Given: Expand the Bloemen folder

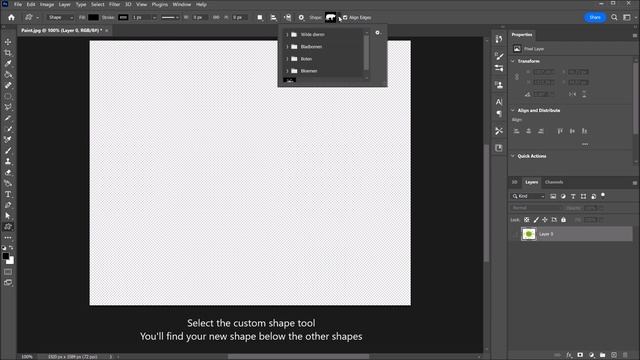Looking at the screenshot, I should [x=287, y=71].
